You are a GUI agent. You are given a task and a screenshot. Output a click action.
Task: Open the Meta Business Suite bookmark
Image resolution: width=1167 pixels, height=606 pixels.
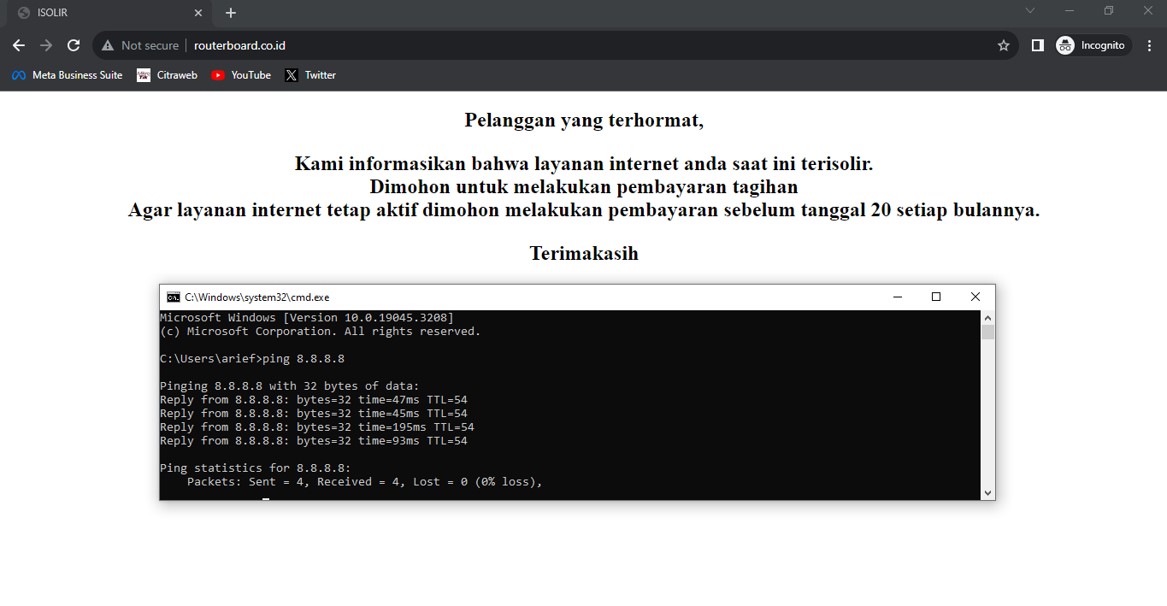click(66, 75)
